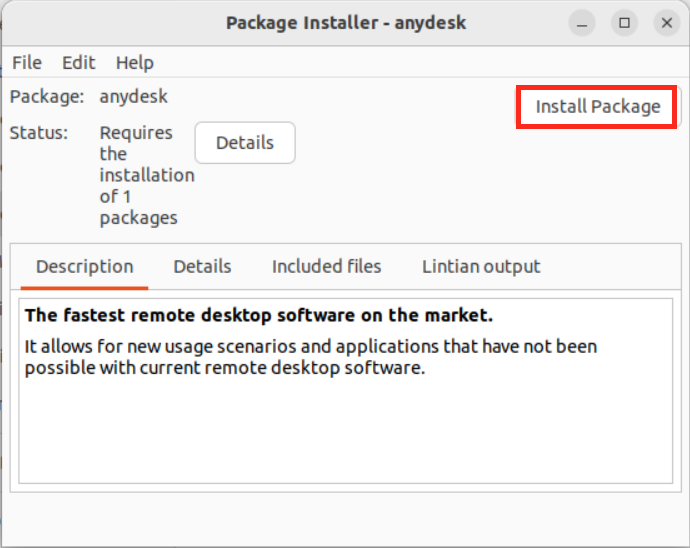Close the Package Installer window
This screenshot has height=548, width=690.
coord(667,23)
